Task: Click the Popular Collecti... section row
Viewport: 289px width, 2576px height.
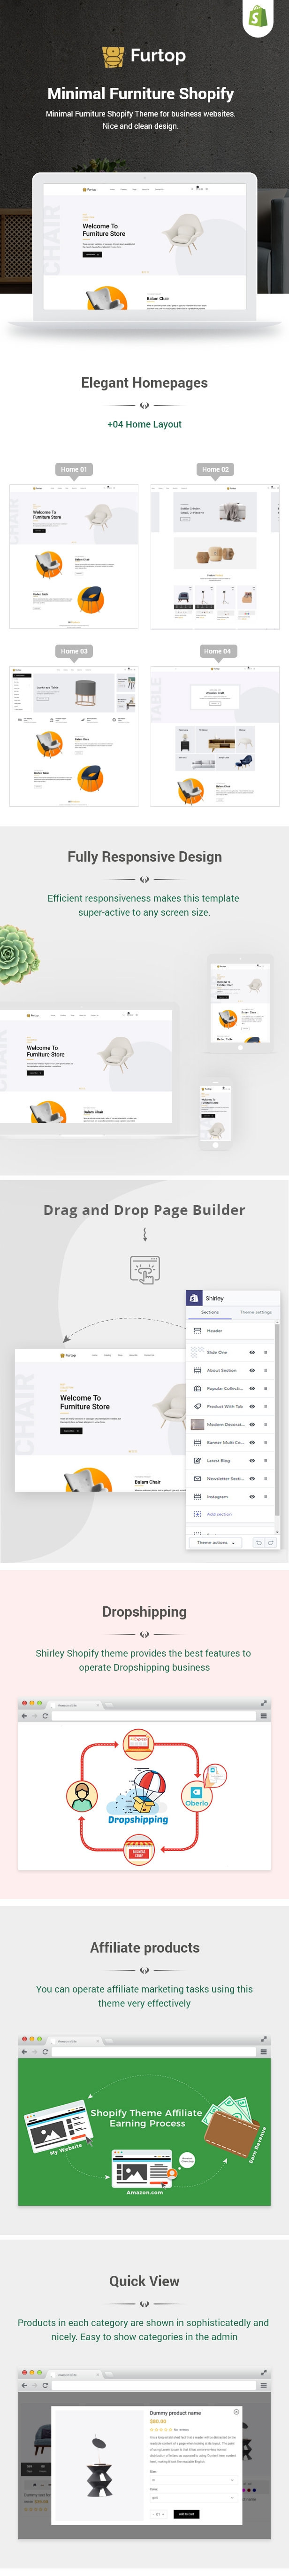Action: [230, 1388]
